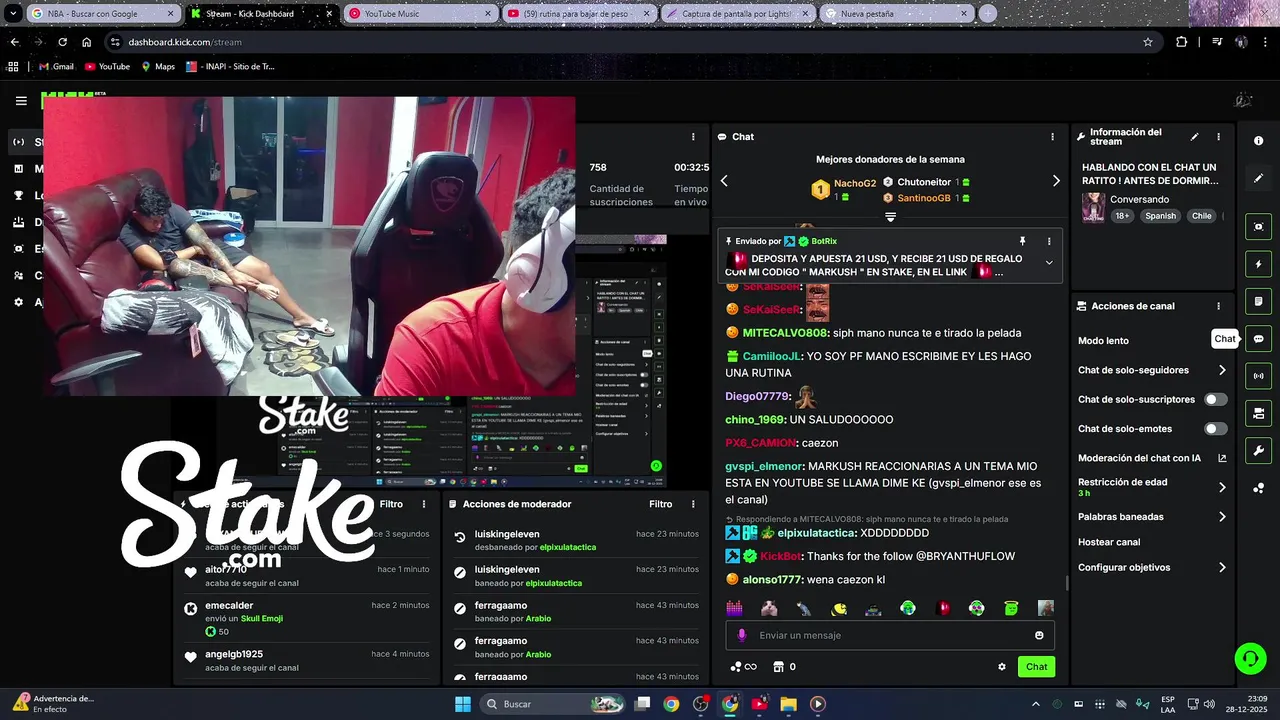1280x720 pixels.
Task: Click Modo lento option
Action: [1103, 341]
